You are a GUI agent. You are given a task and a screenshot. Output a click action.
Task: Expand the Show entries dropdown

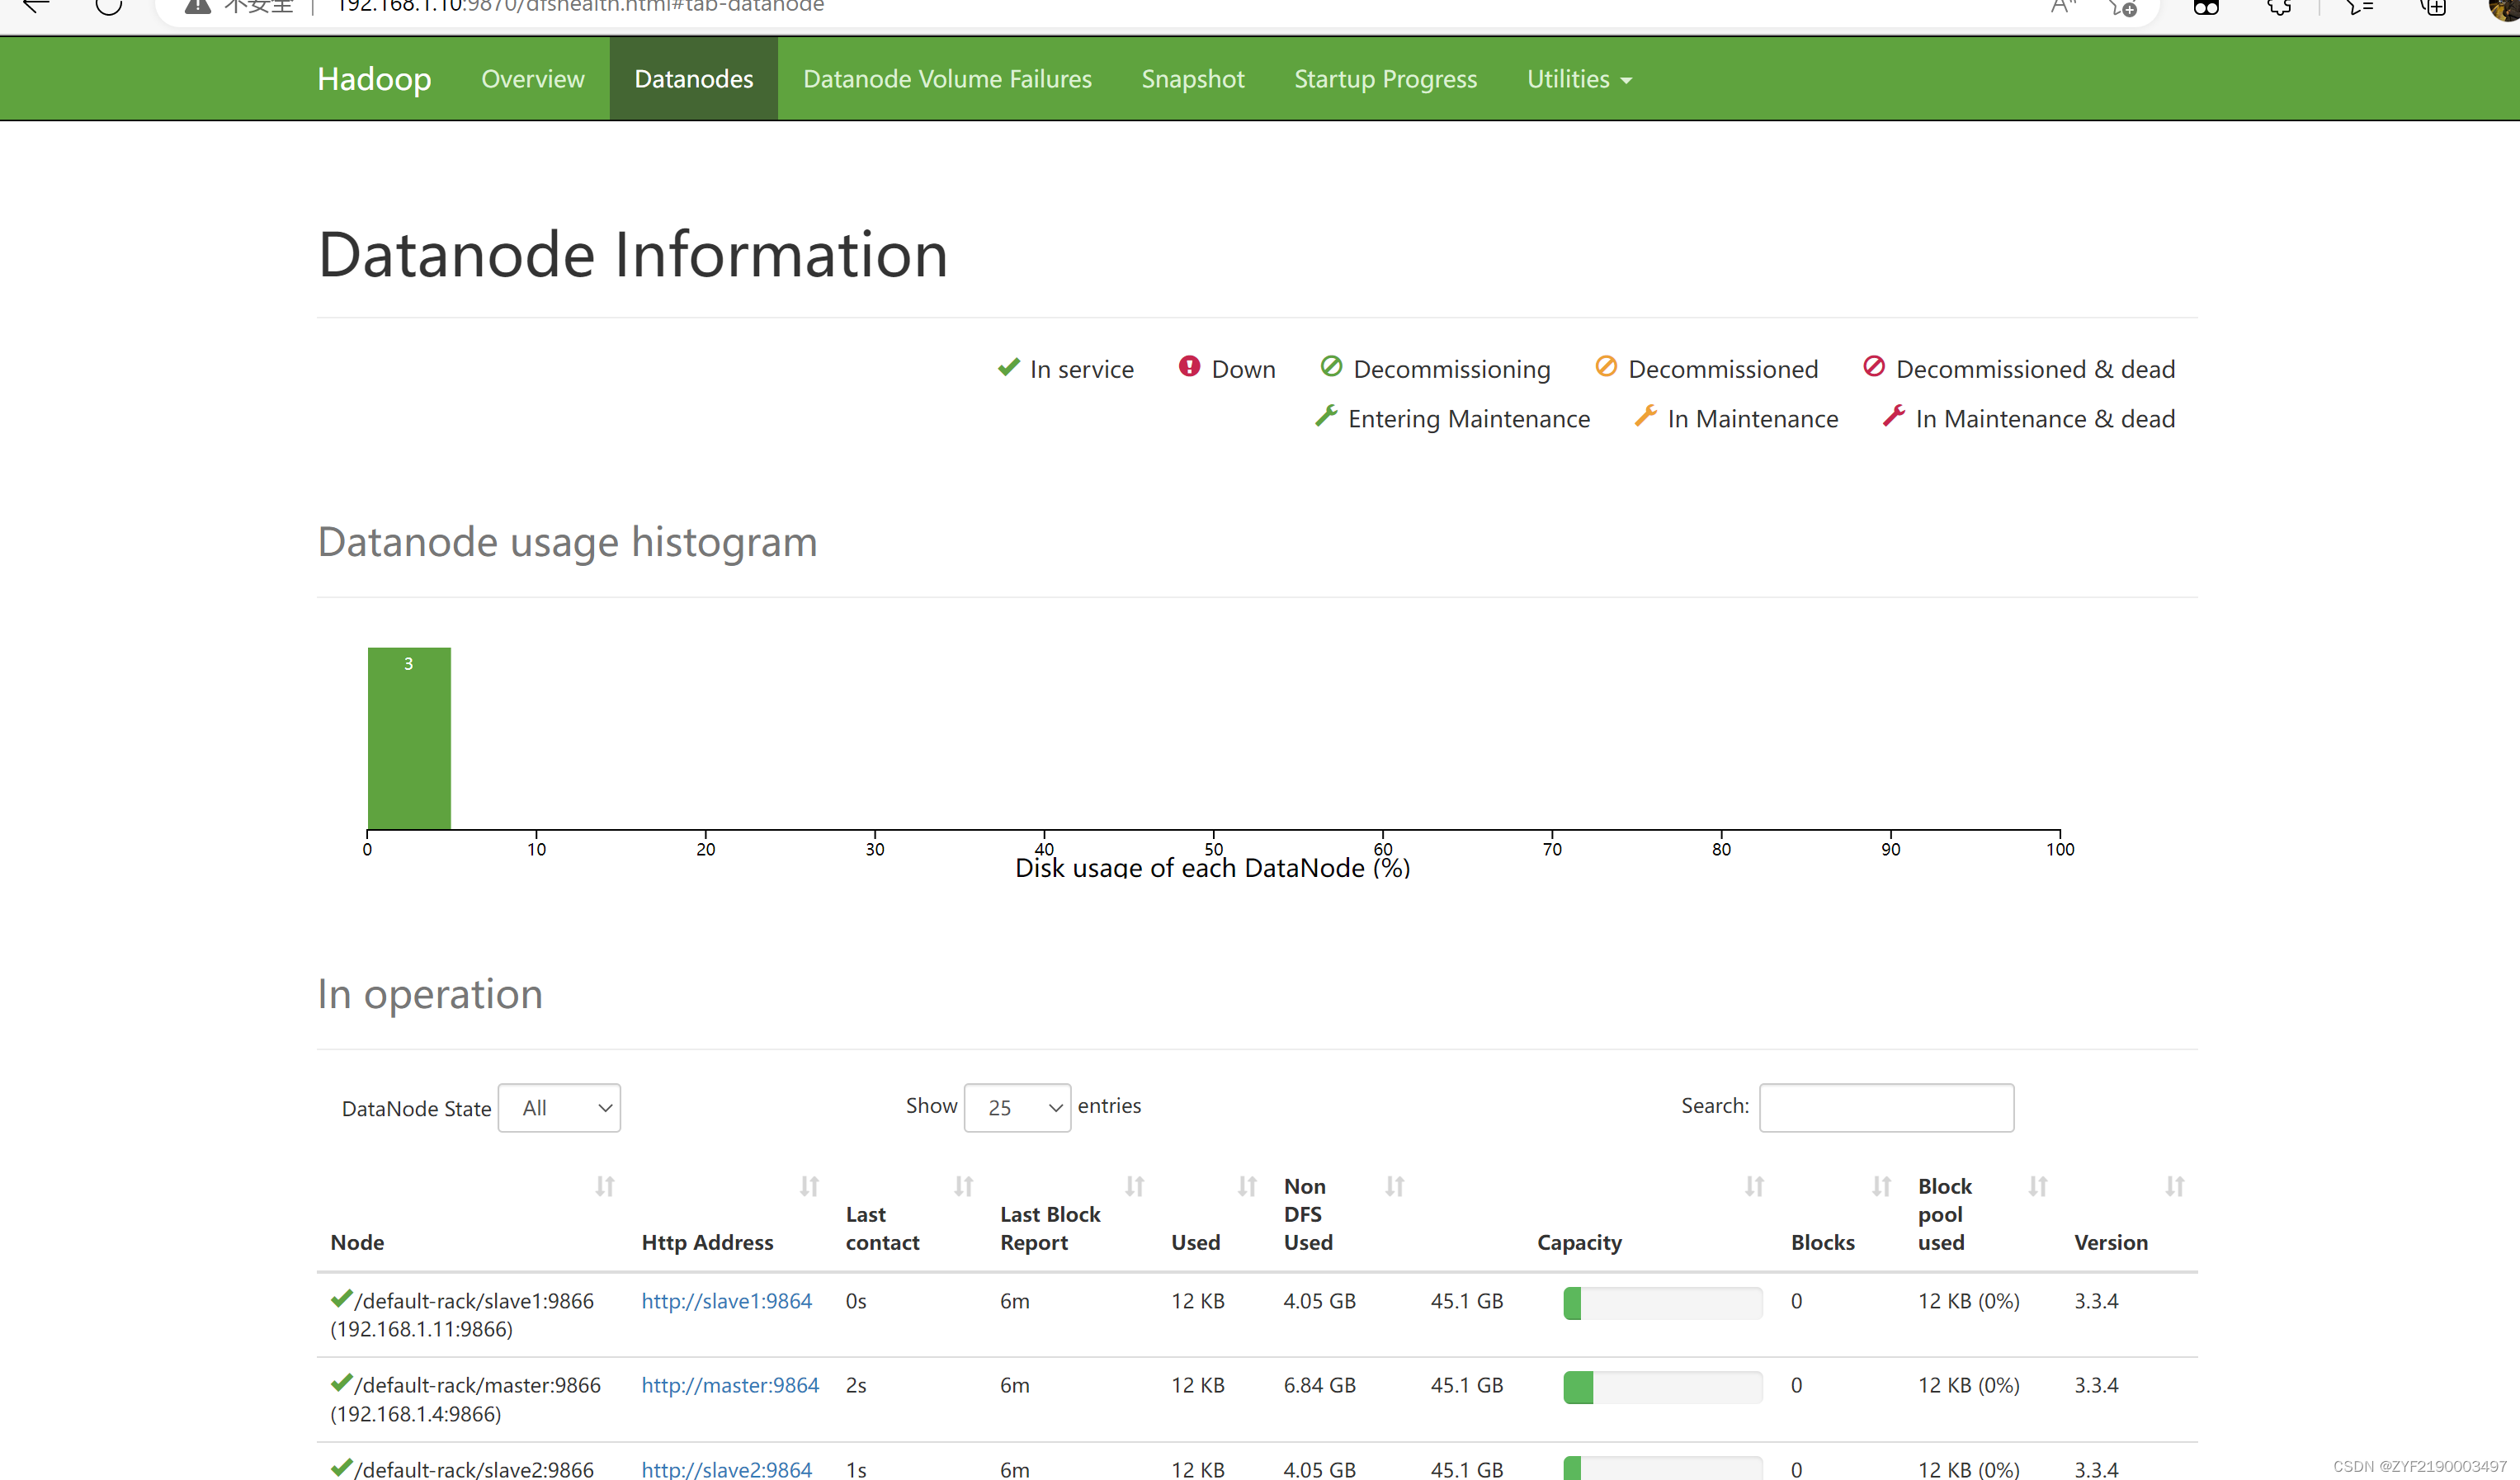pos(1017,1108)
